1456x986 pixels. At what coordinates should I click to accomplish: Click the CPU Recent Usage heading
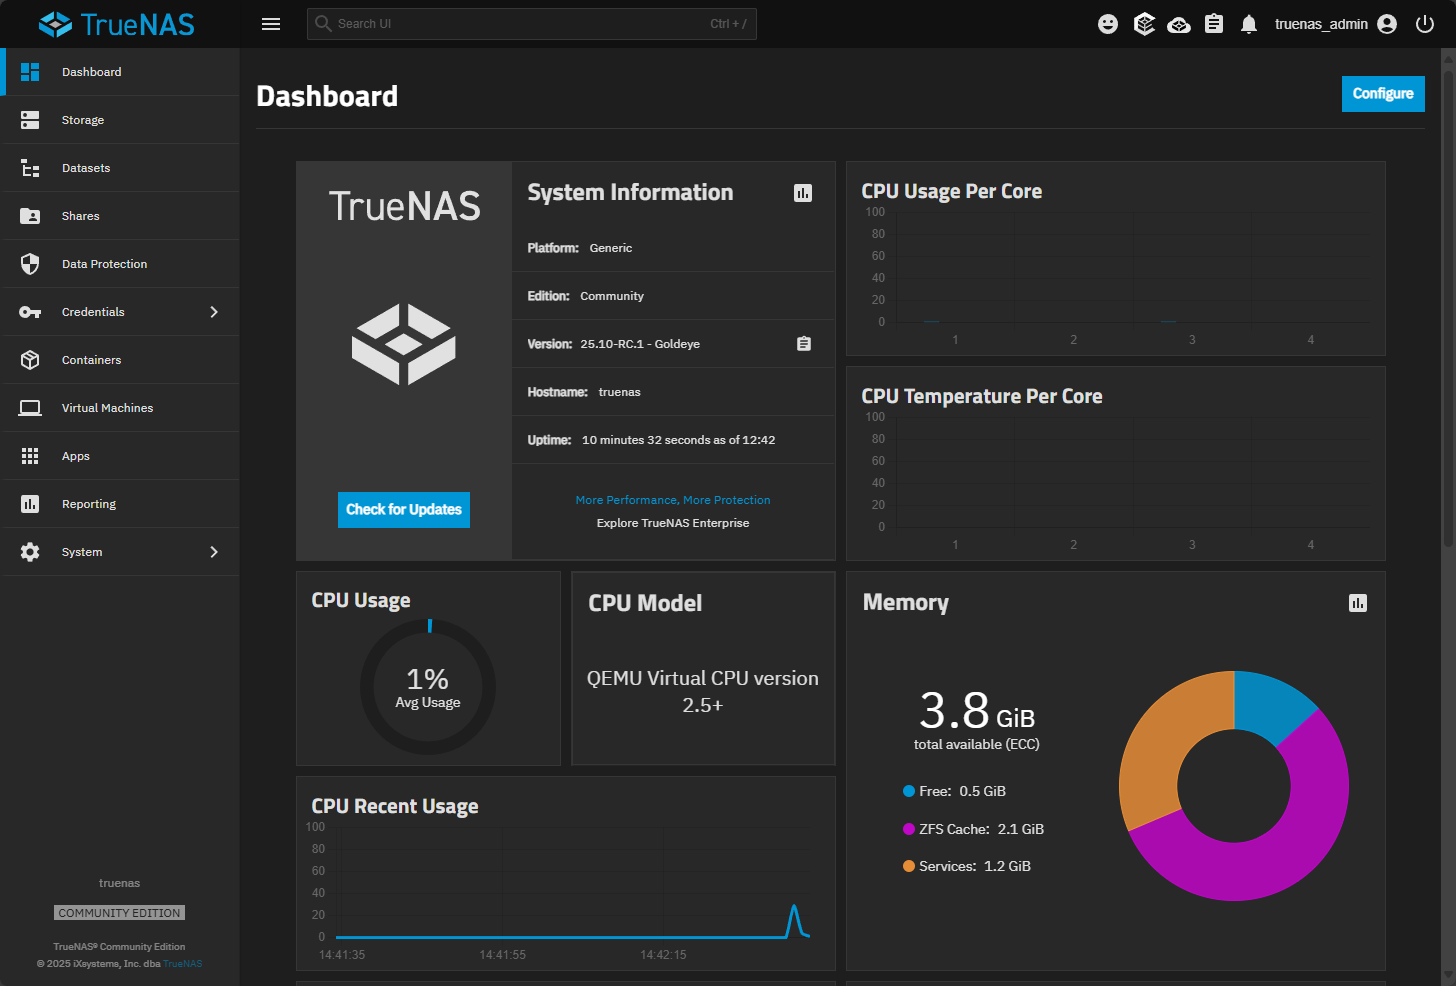tap(395, 806)
